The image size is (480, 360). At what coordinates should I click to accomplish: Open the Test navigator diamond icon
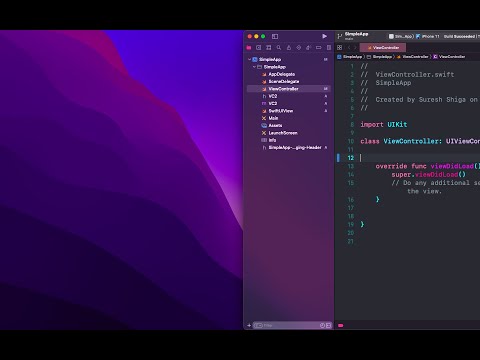tap(299, 48)
